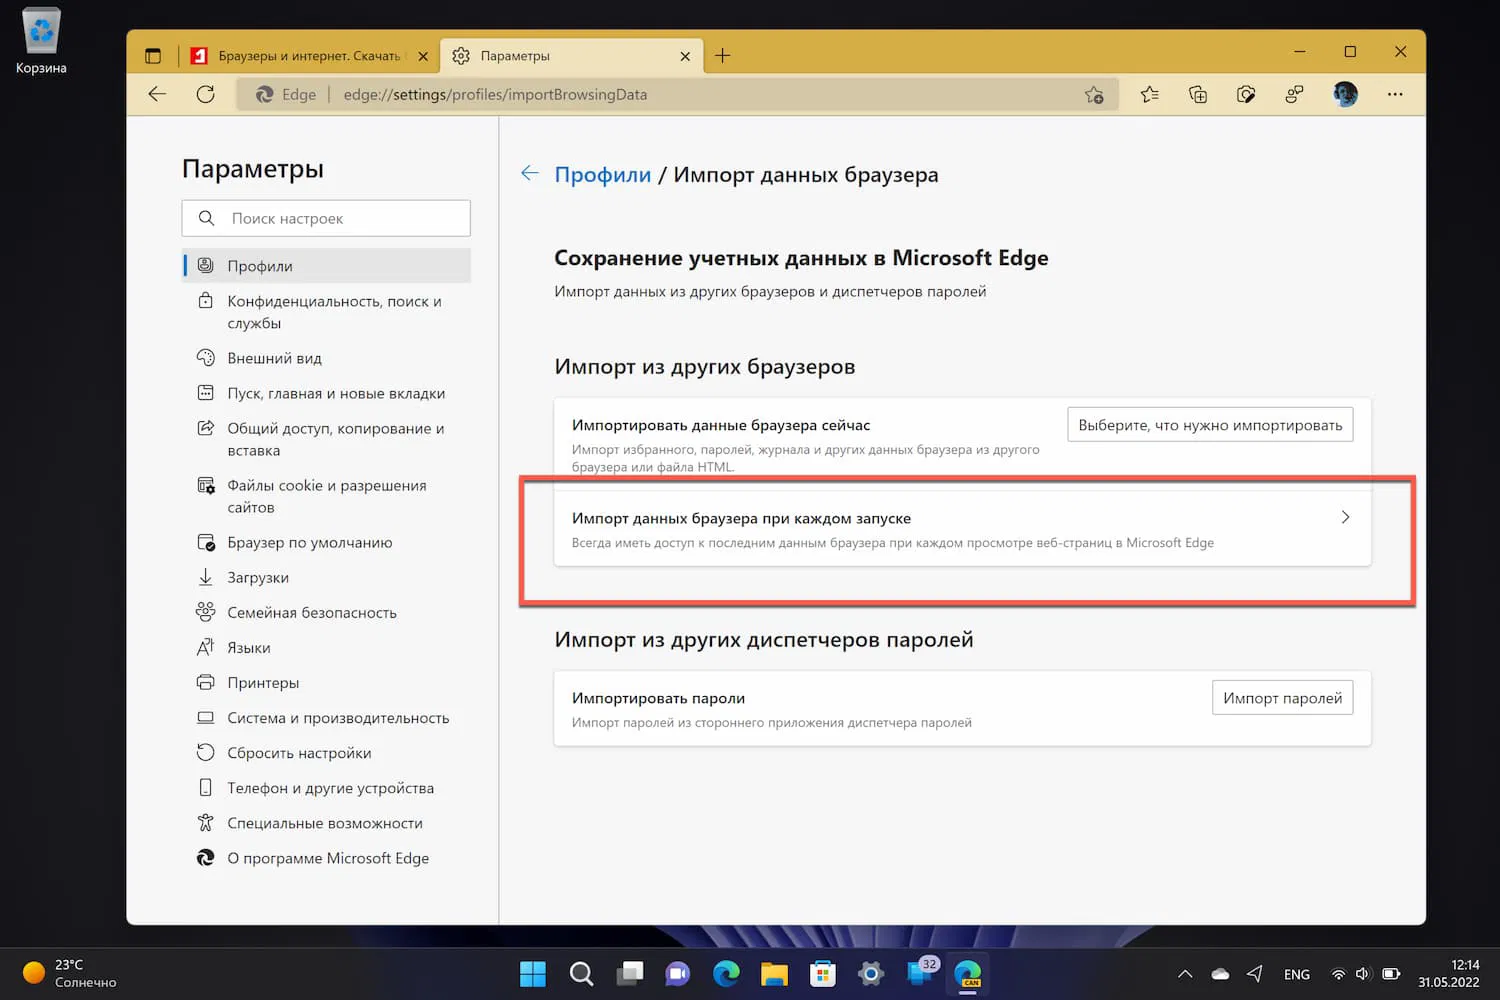
Task: Click the "Импорт паролей" button
Action: [1282, 698]
